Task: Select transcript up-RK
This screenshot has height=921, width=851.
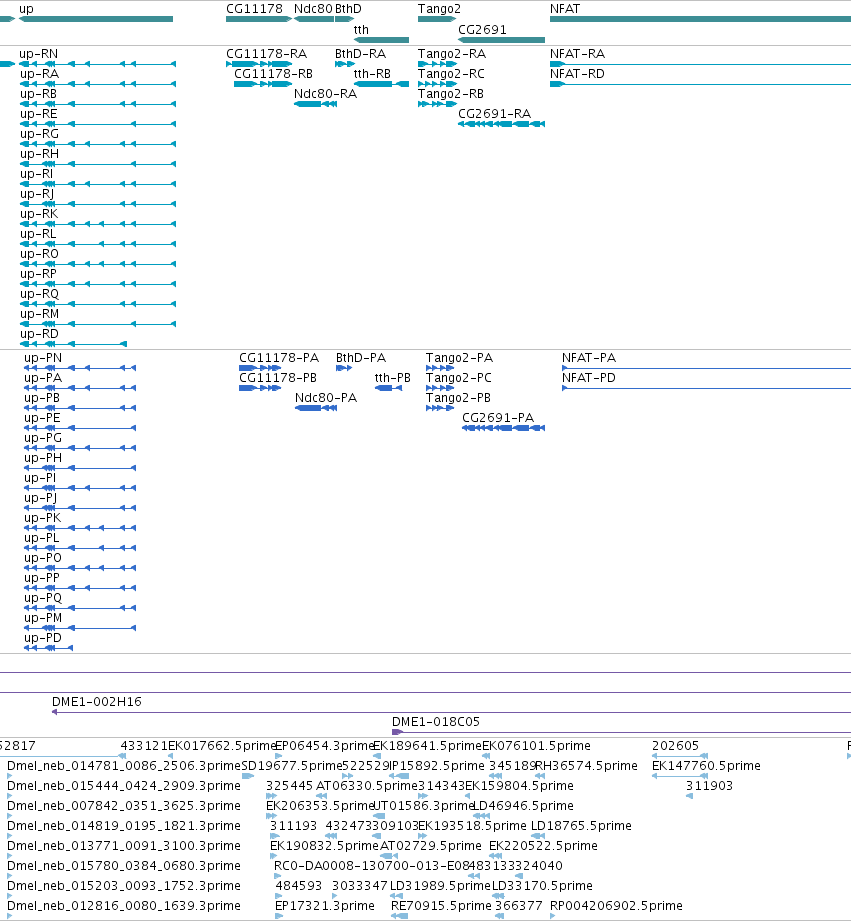Action: (x=97, y=224)
